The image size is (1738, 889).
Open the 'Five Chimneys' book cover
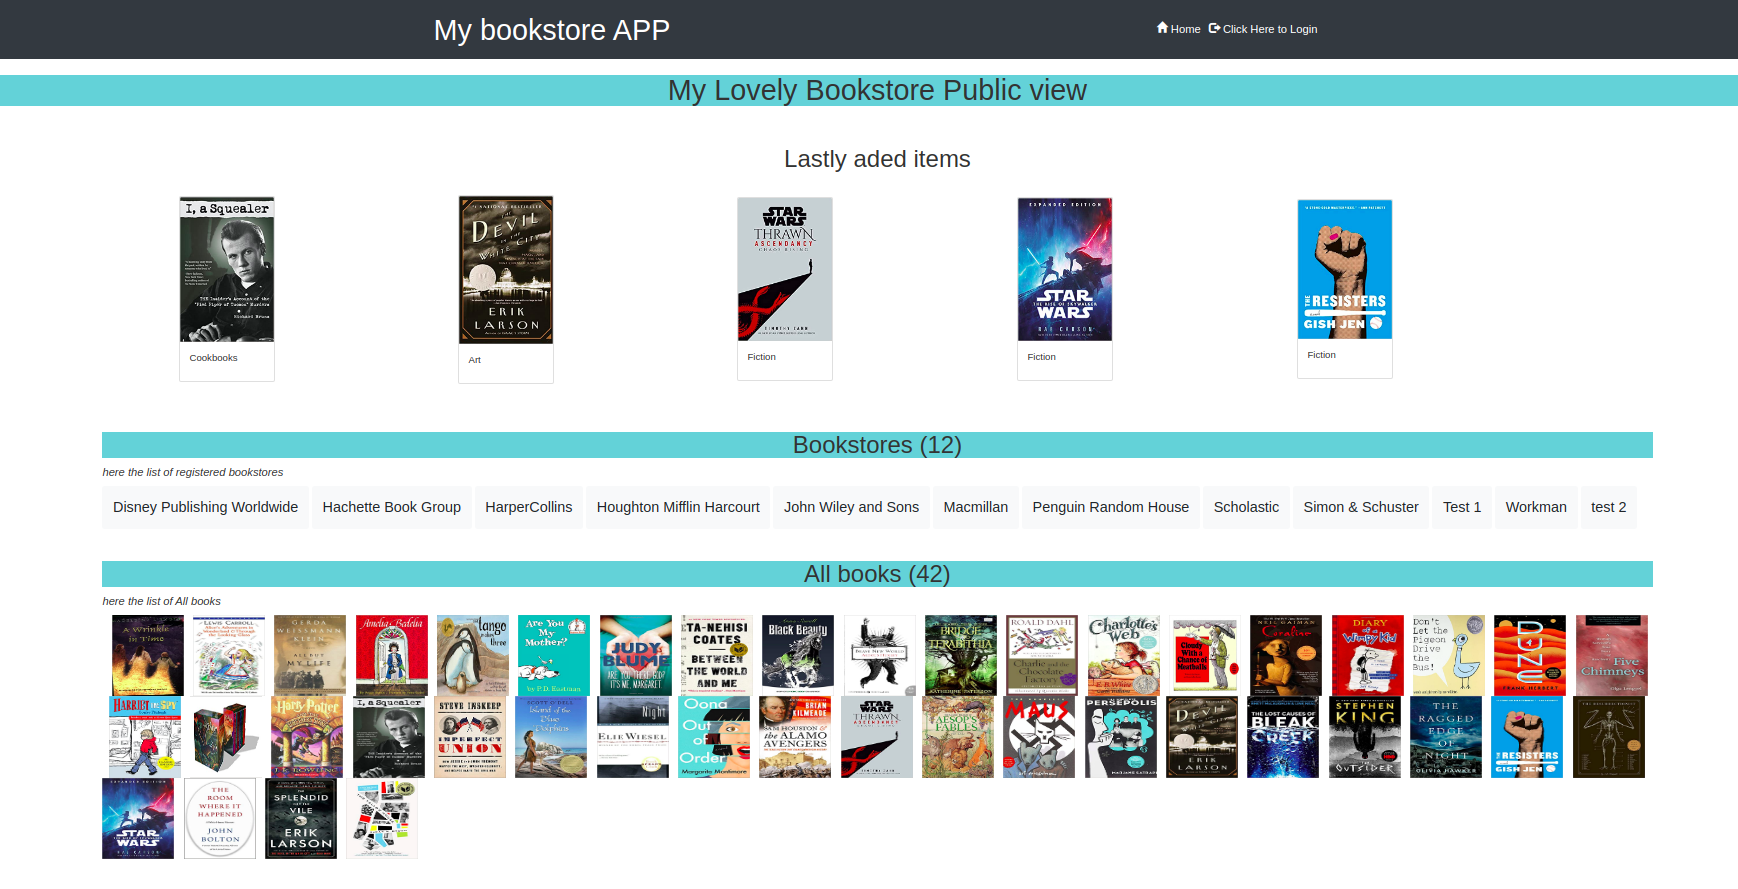(1612, 655)
